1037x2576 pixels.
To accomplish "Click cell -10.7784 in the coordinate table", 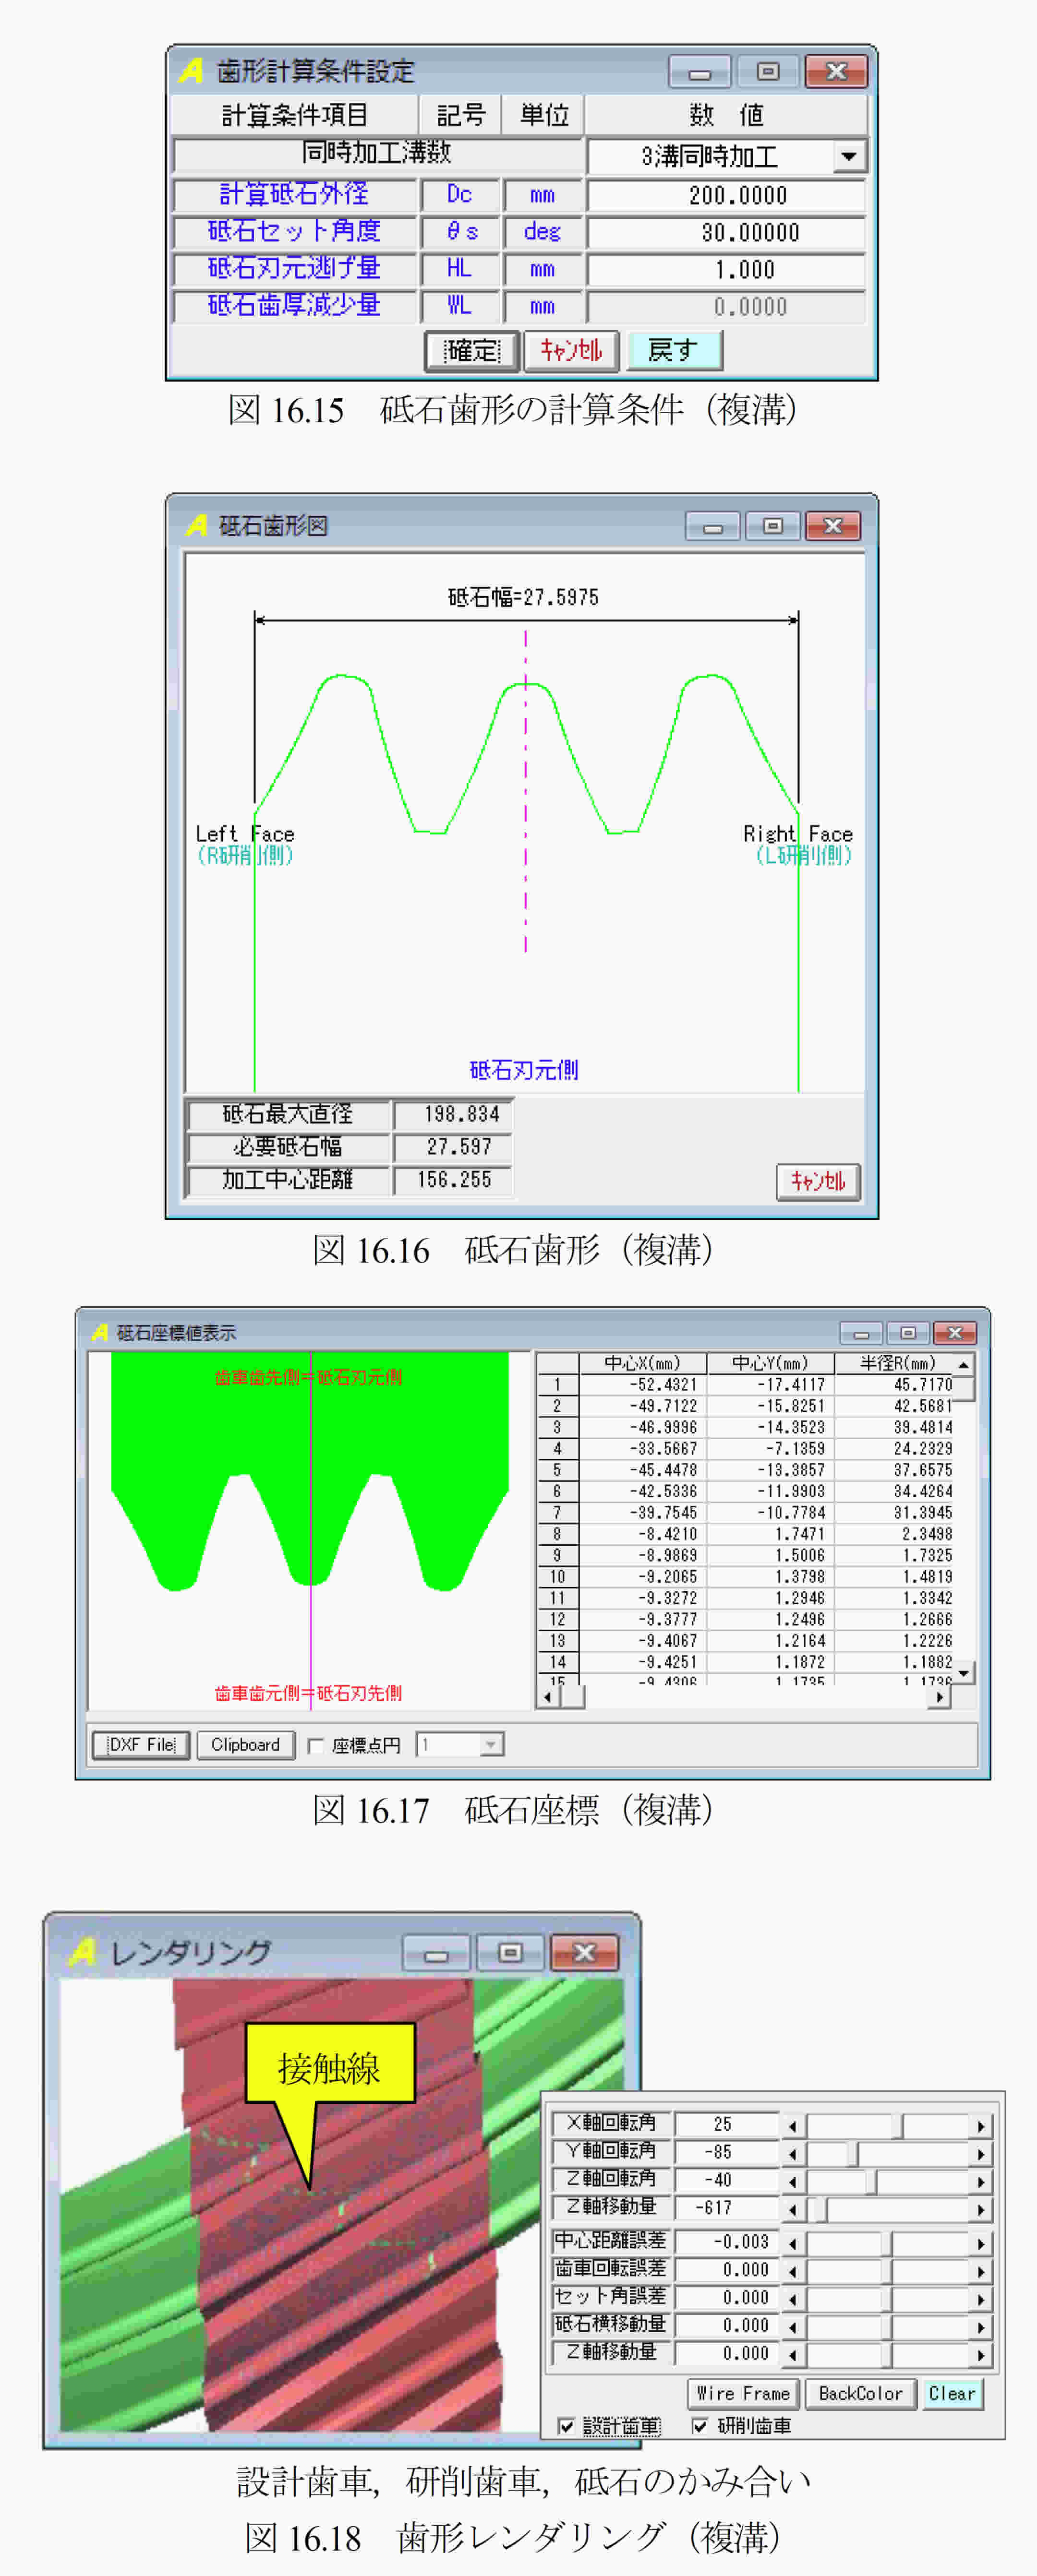I will coord(770,1513).
